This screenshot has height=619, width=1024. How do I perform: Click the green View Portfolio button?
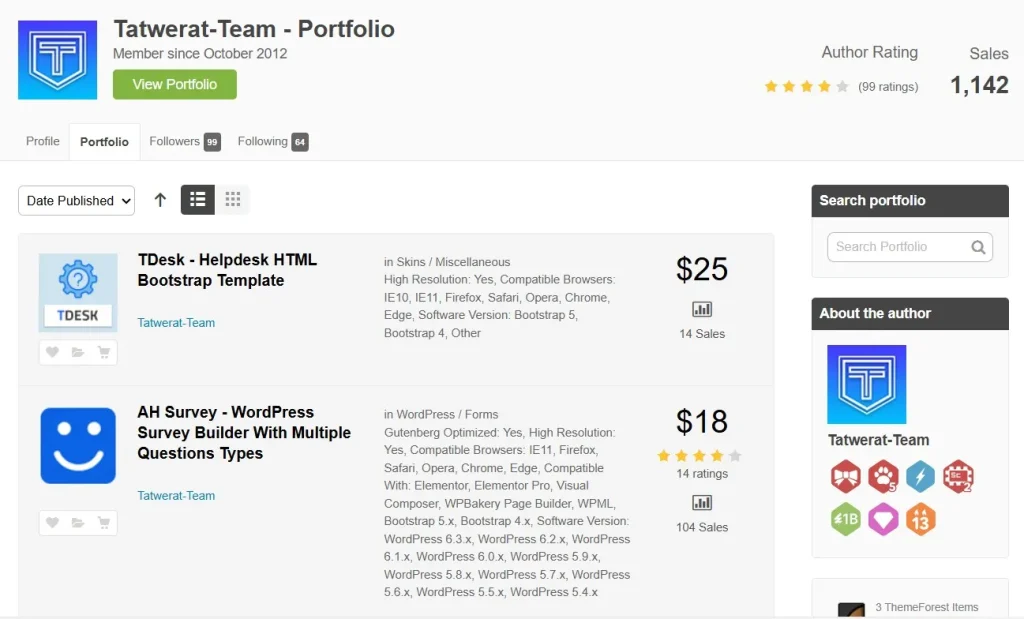pyautogui.click(x=175, y=84)
